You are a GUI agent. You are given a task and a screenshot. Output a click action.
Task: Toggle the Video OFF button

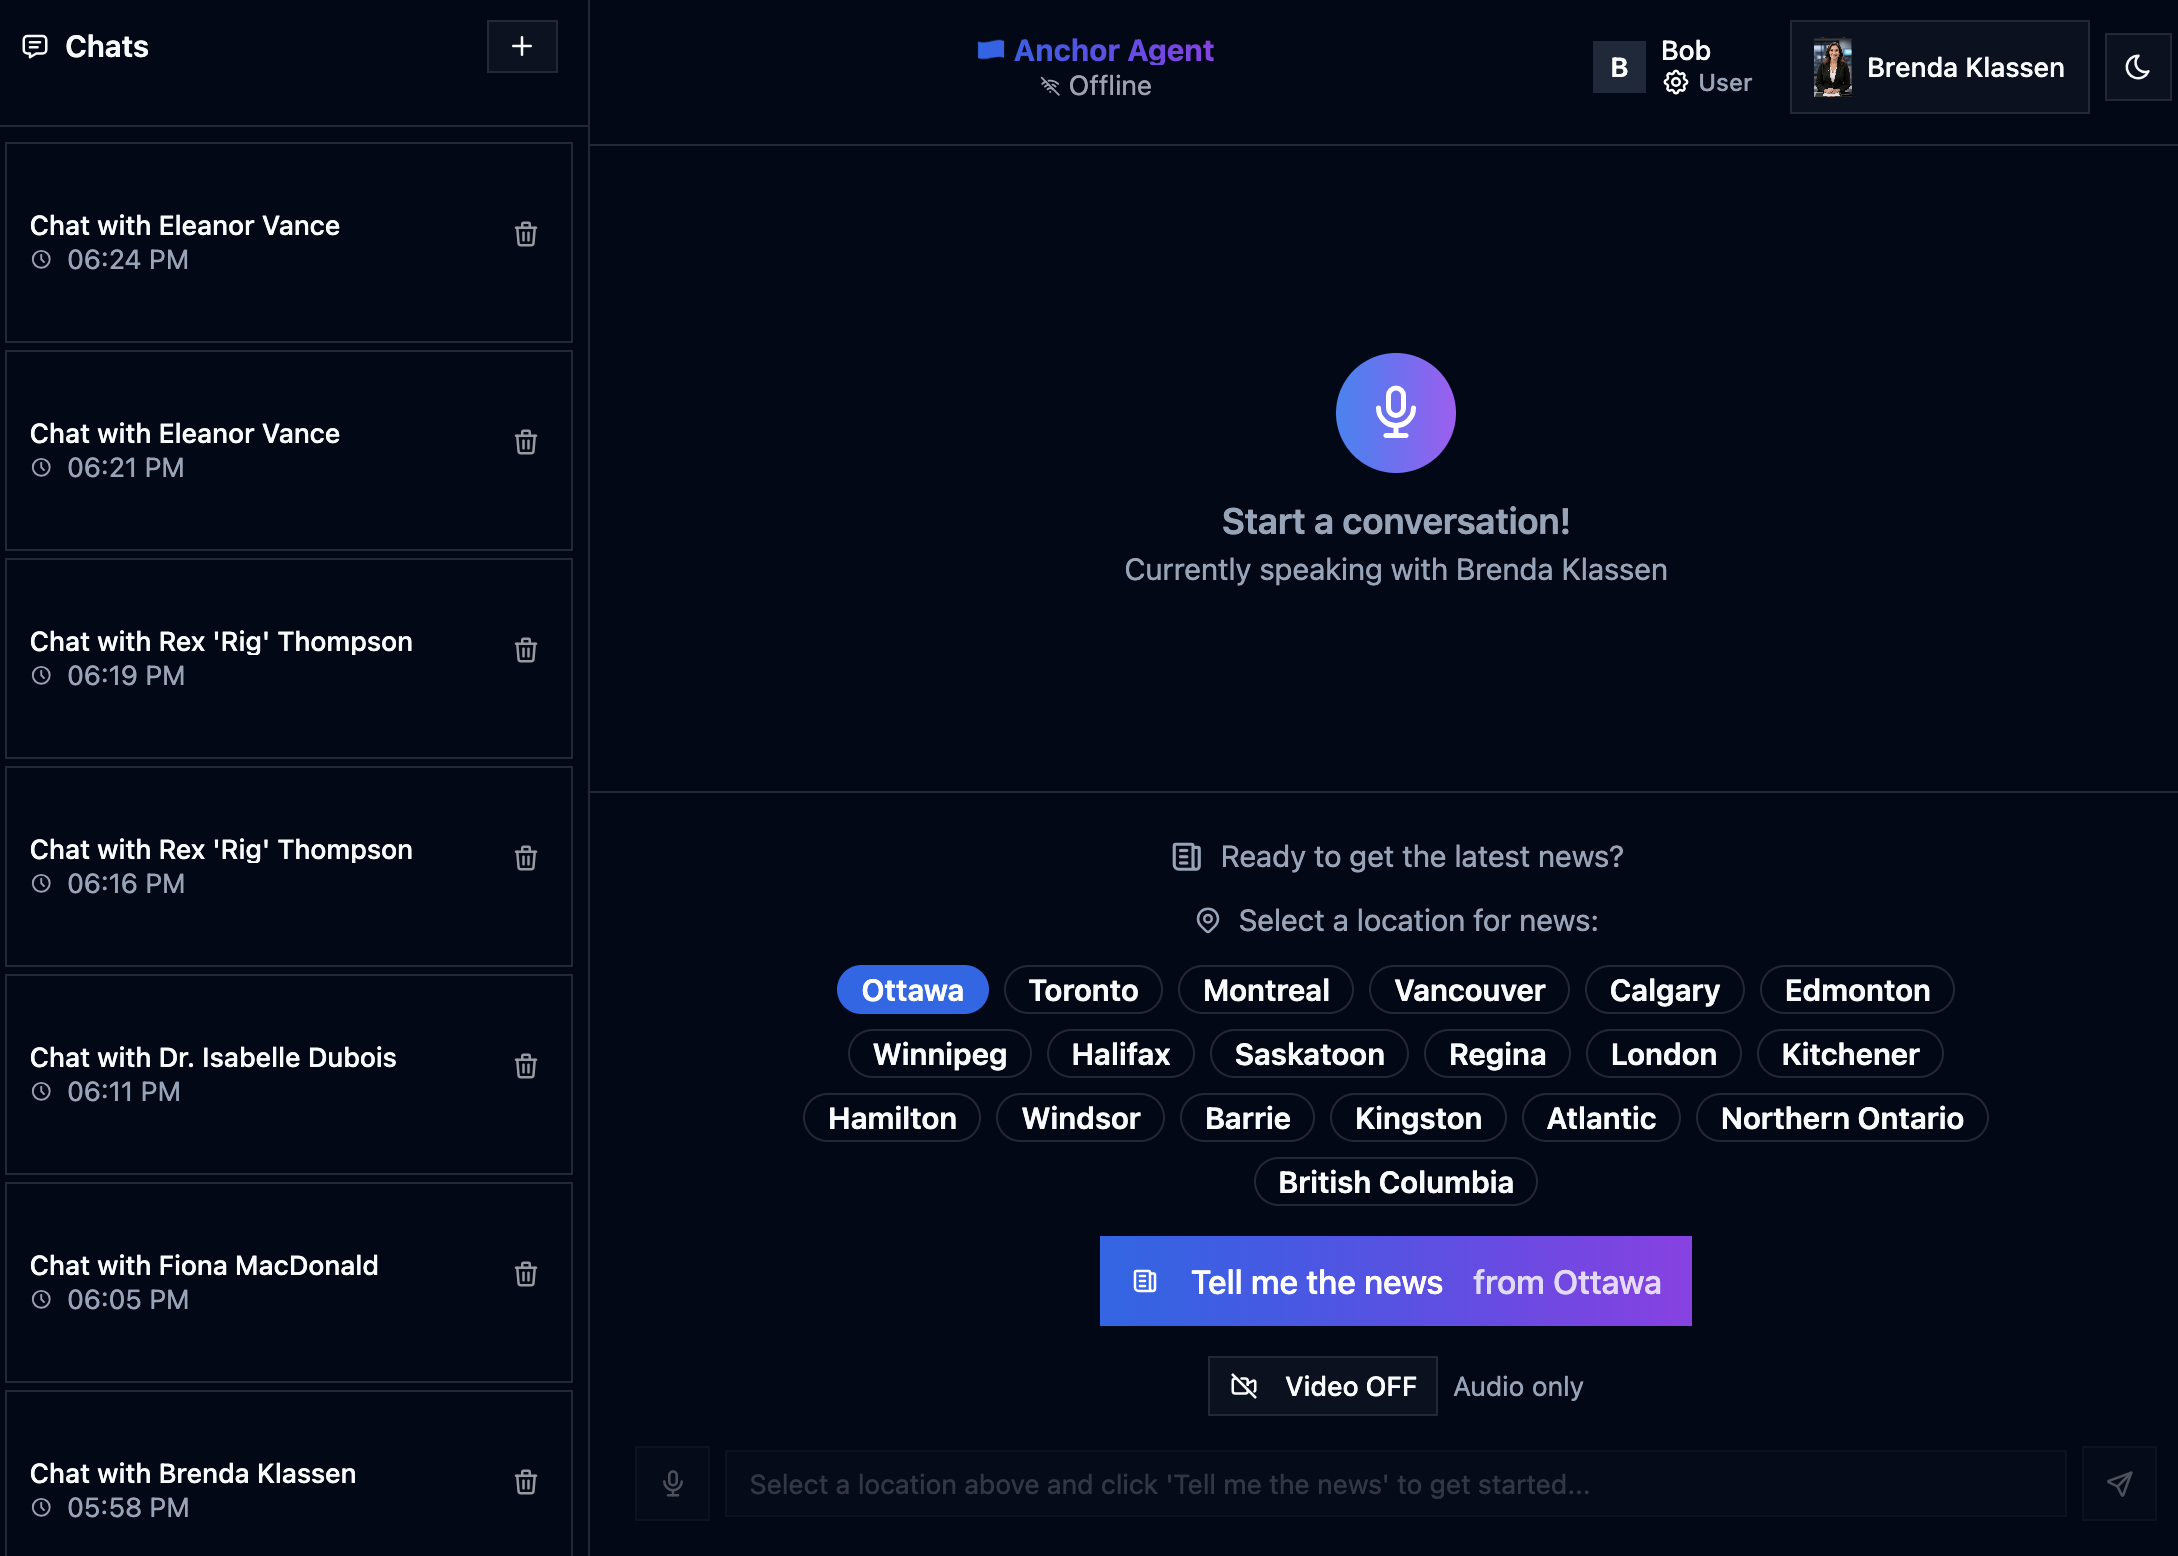click(1322, 1386)
